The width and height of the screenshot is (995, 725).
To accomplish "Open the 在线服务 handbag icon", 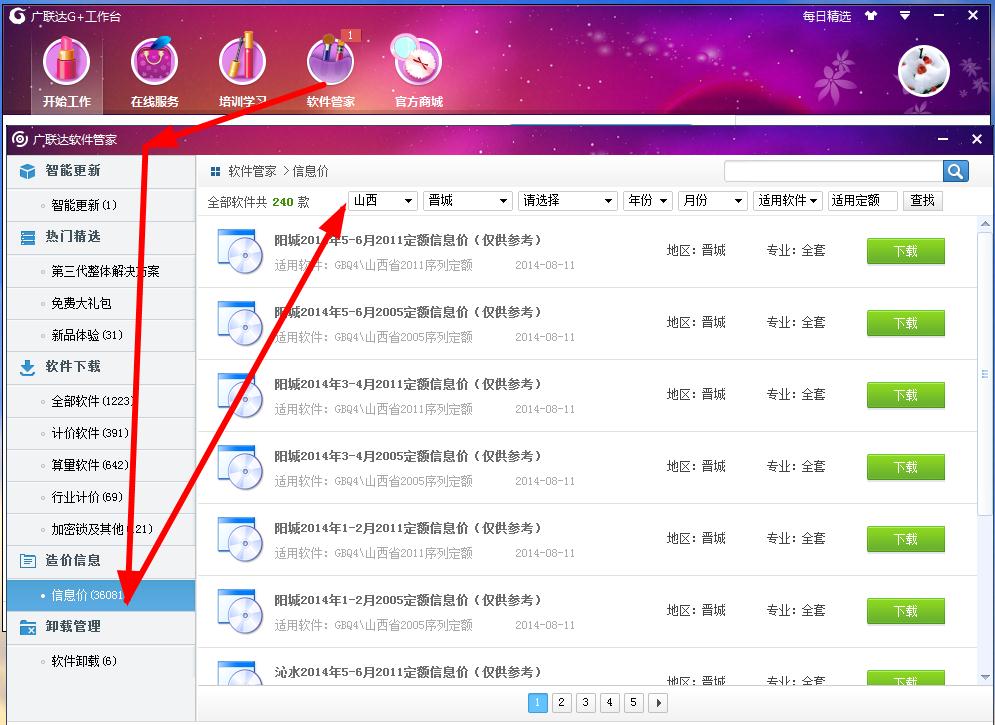I will click(x=154, y=62).
